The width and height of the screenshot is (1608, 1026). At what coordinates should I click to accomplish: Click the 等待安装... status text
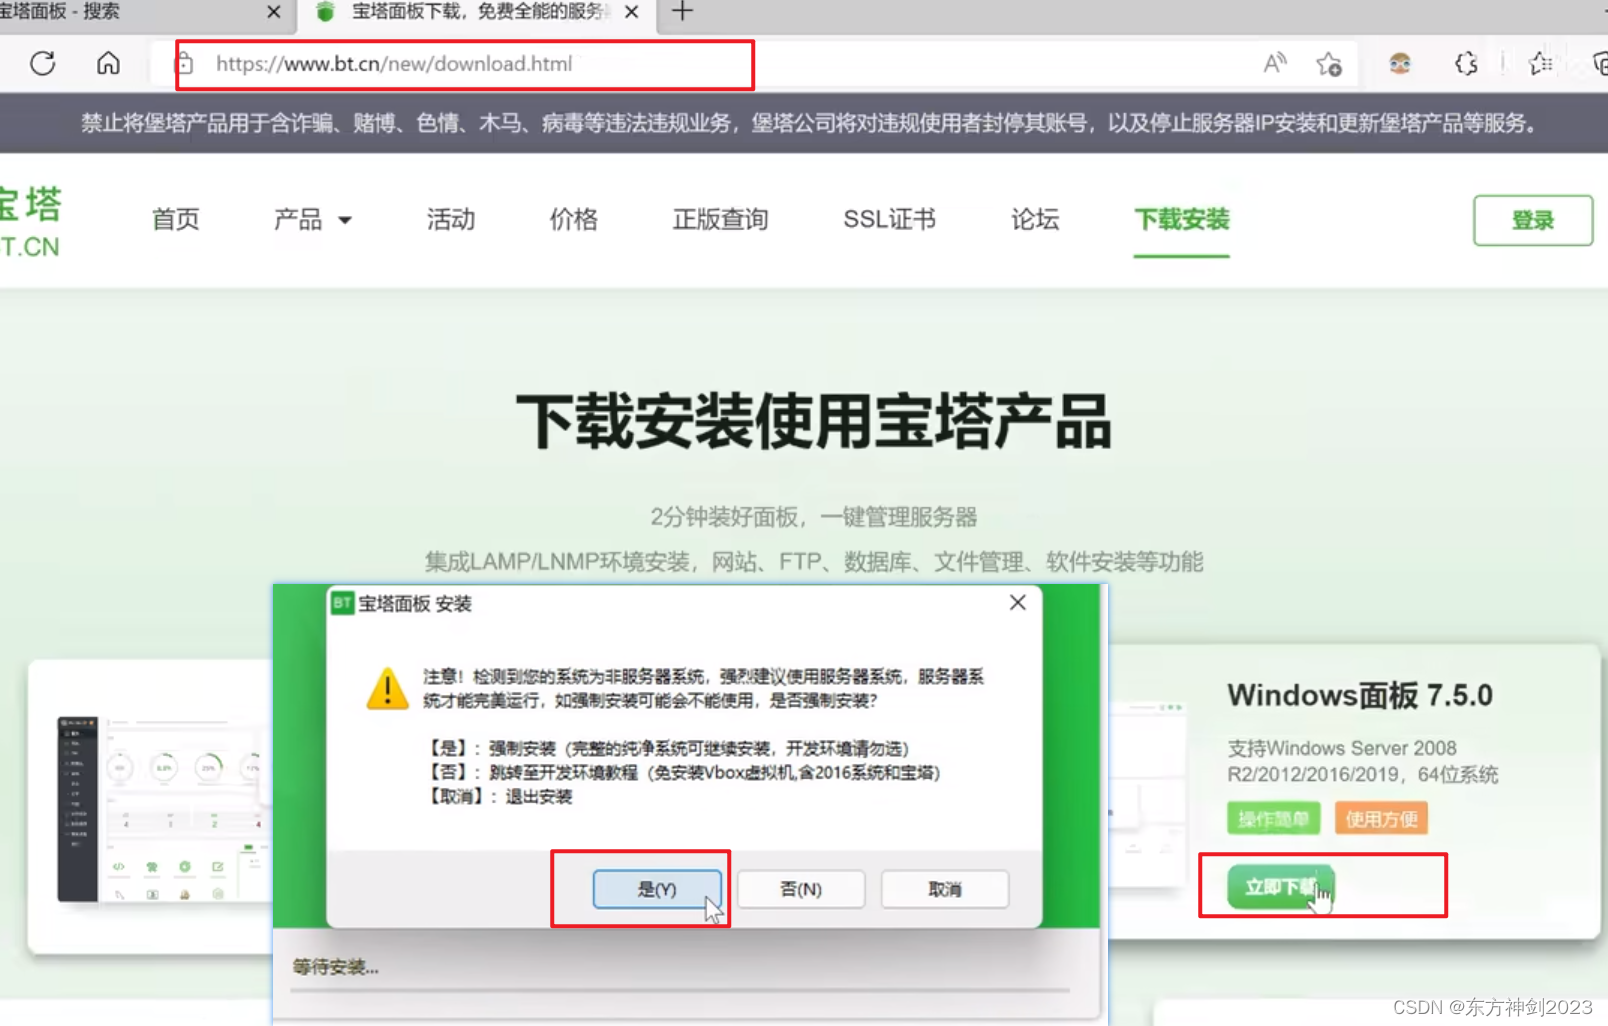(x=336, y=967)
